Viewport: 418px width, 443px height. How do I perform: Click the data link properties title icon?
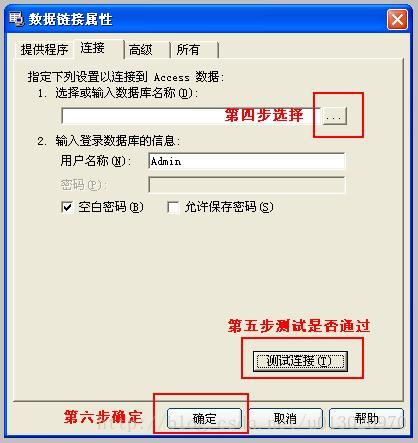[16, 19]
